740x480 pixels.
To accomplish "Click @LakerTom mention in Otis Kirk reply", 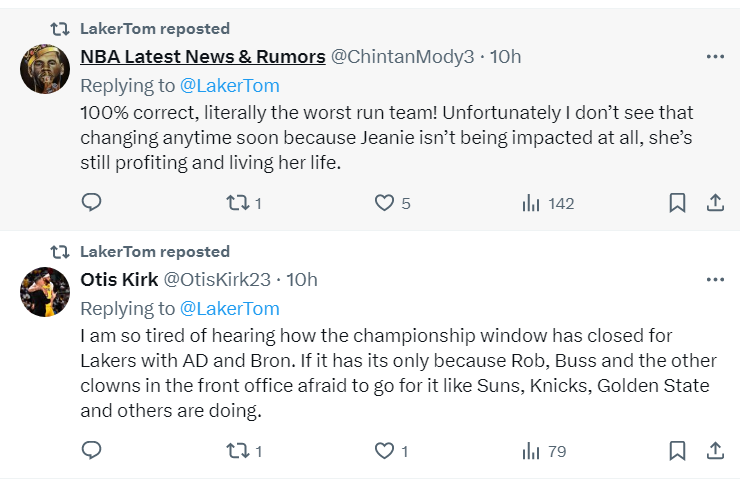I will tap(229, 308).
